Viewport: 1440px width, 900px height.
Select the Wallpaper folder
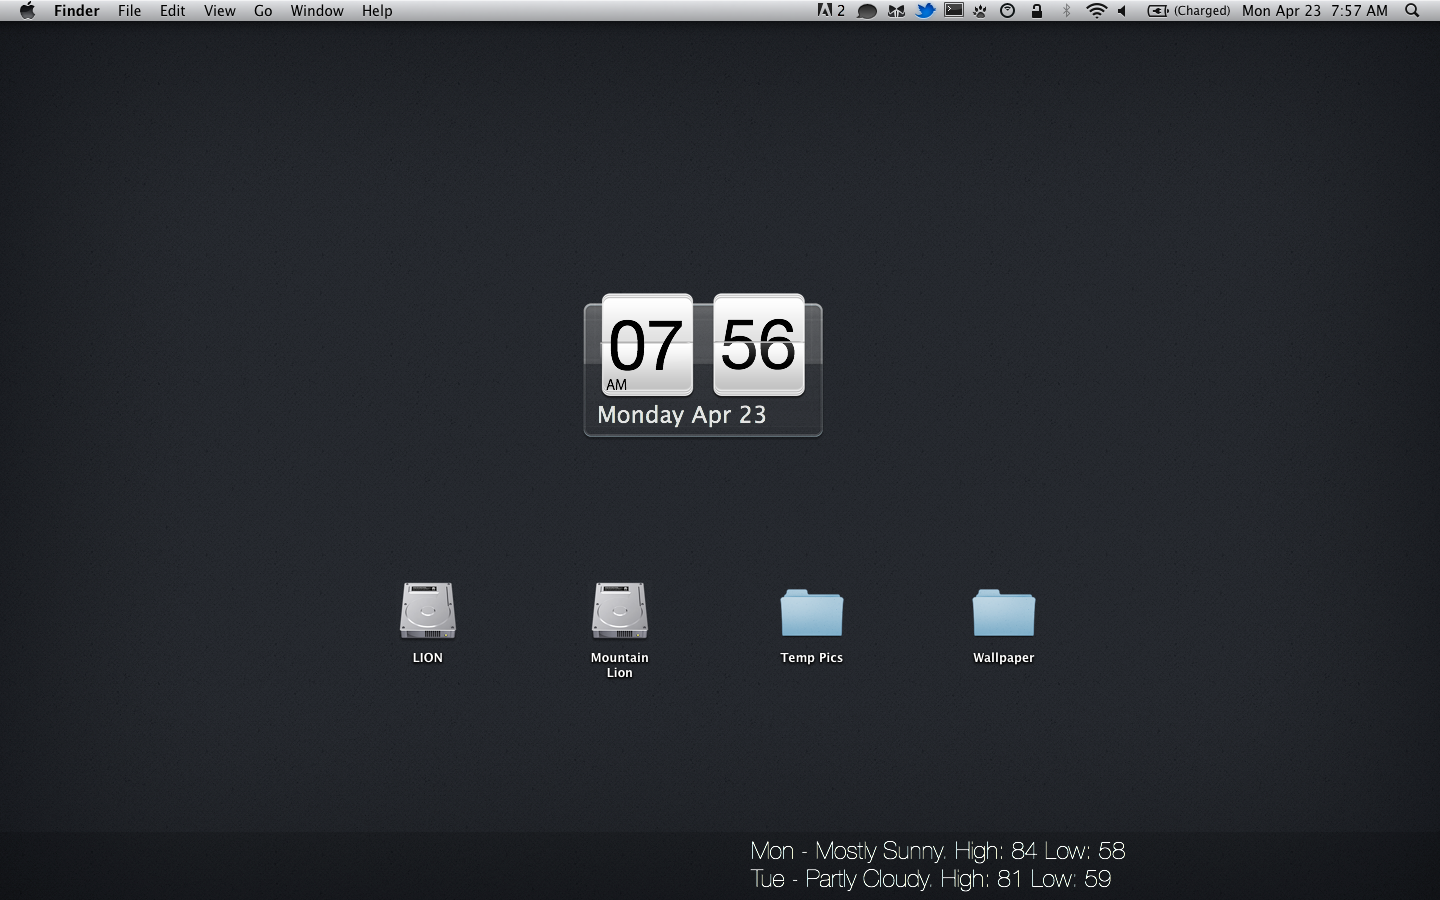coord(1004,612)
